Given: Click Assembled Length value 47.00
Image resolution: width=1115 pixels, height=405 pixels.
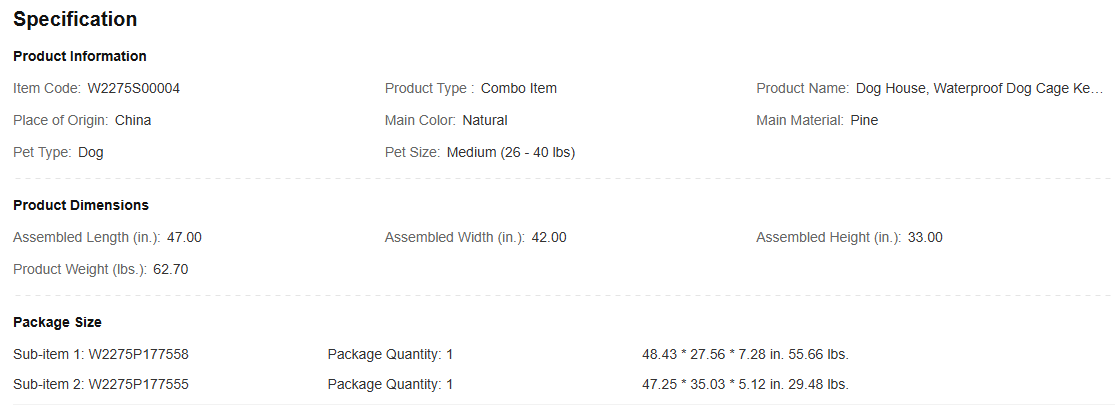Looking at the screenshot, I should click(x=184, y=237).
